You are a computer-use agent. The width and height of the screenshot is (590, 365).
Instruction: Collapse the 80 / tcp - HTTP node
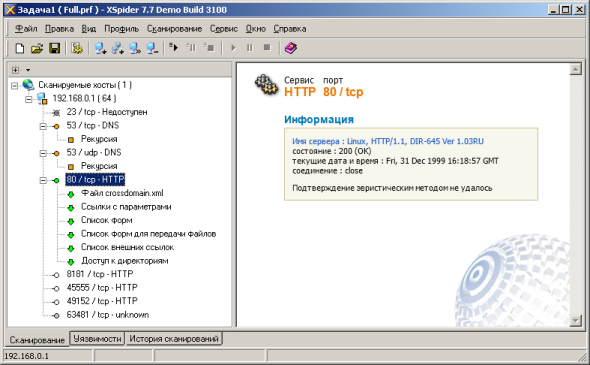click(43, 181)
